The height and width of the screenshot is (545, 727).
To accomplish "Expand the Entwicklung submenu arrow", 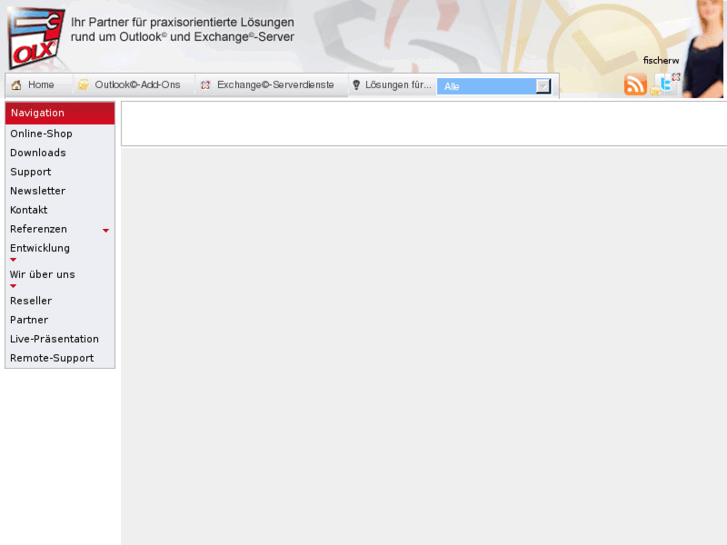I will (x=13, y=260).
